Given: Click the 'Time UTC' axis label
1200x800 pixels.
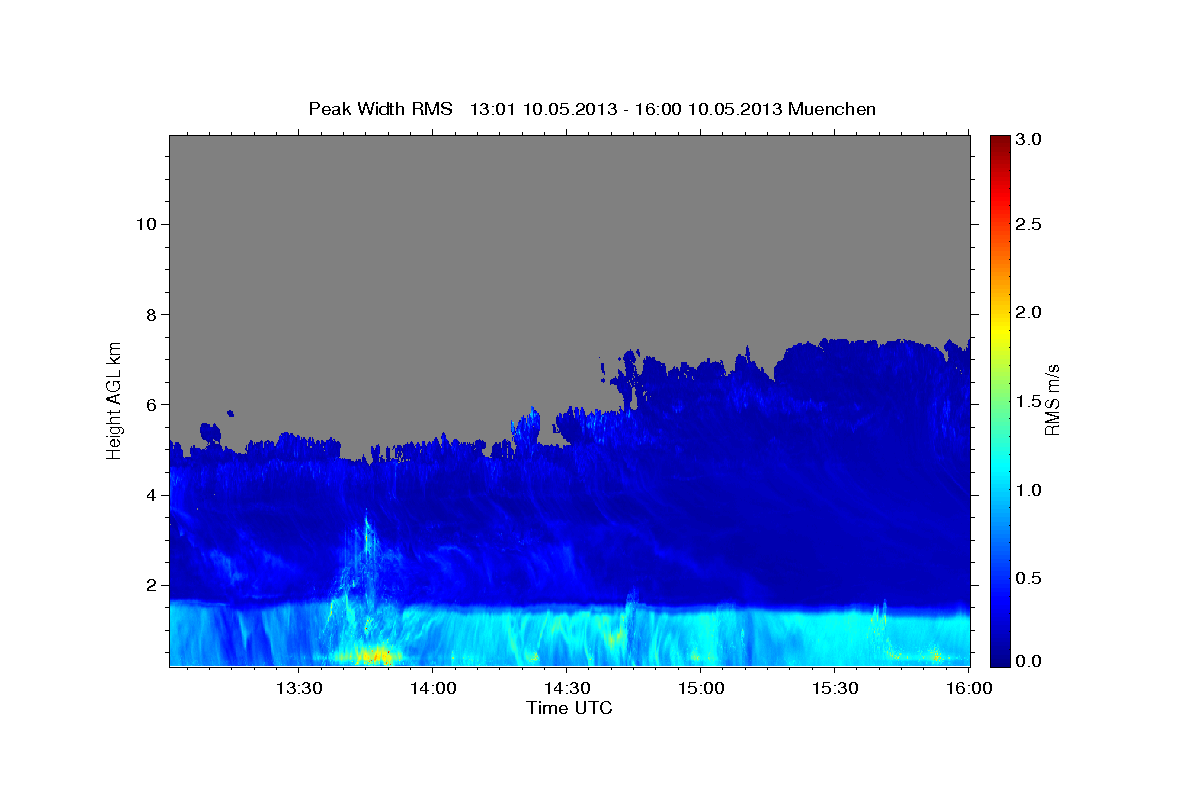Looking at the screenshot, I should [x=569, y=708].
